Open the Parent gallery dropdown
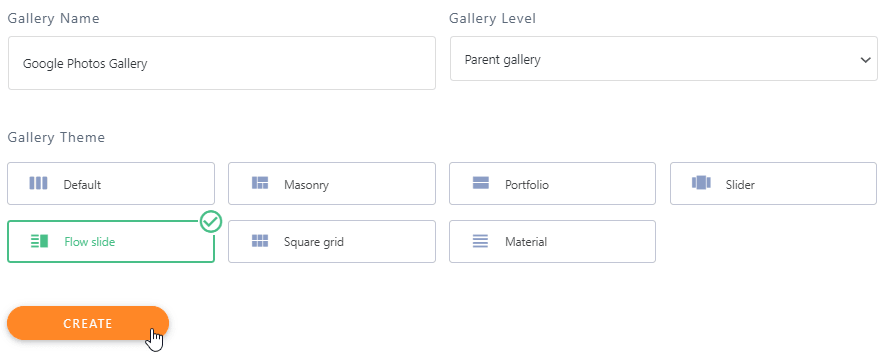 coord(664,59)
